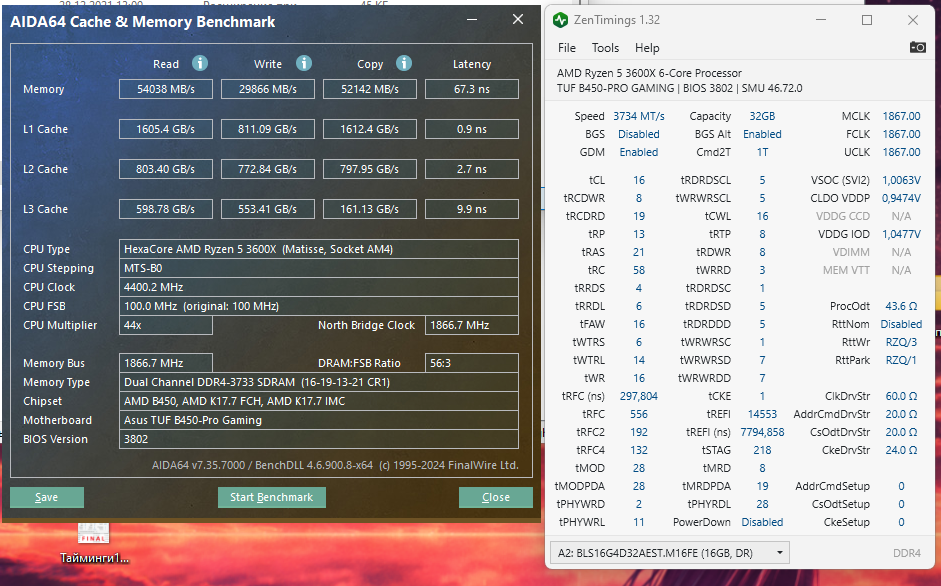Close the AIDA64 Cache & Memory Benchmark window
The image size is (941, 586).
518,20
